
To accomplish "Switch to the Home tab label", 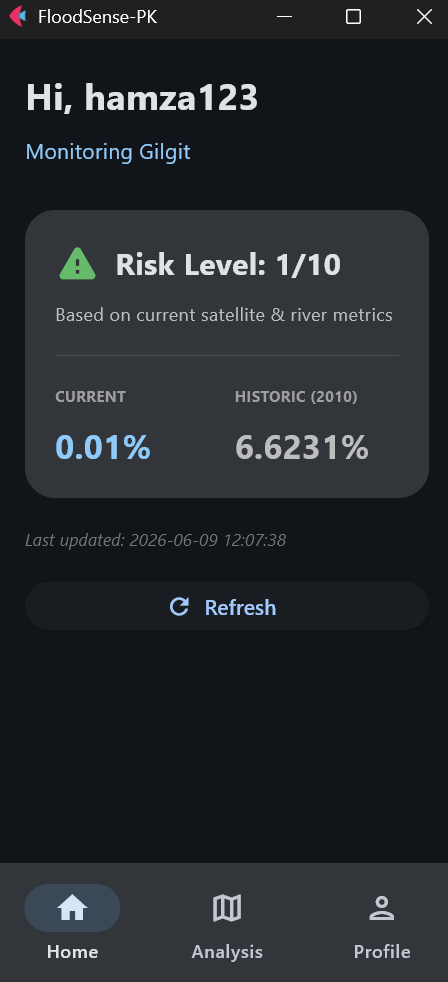I will click(73, 951).
